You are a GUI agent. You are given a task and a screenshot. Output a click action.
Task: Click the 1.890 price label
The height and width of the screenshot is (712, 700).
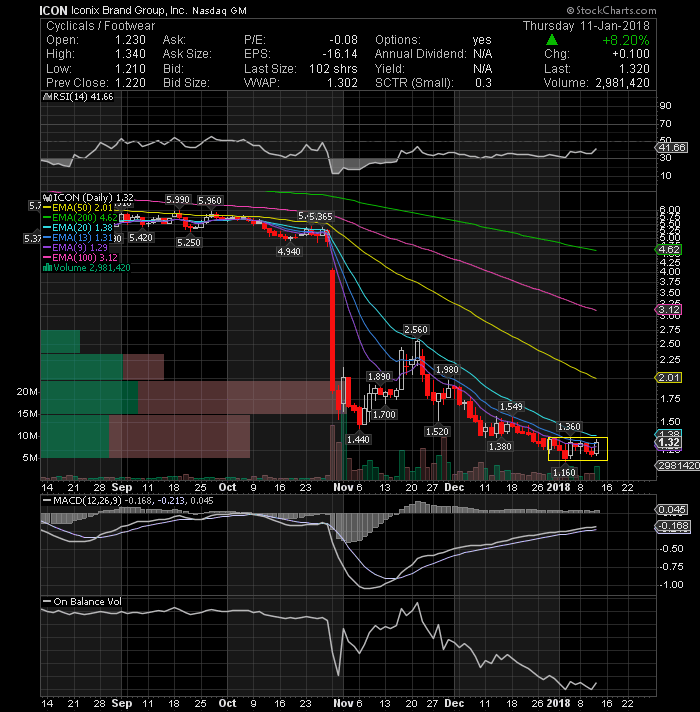[379, 376]
